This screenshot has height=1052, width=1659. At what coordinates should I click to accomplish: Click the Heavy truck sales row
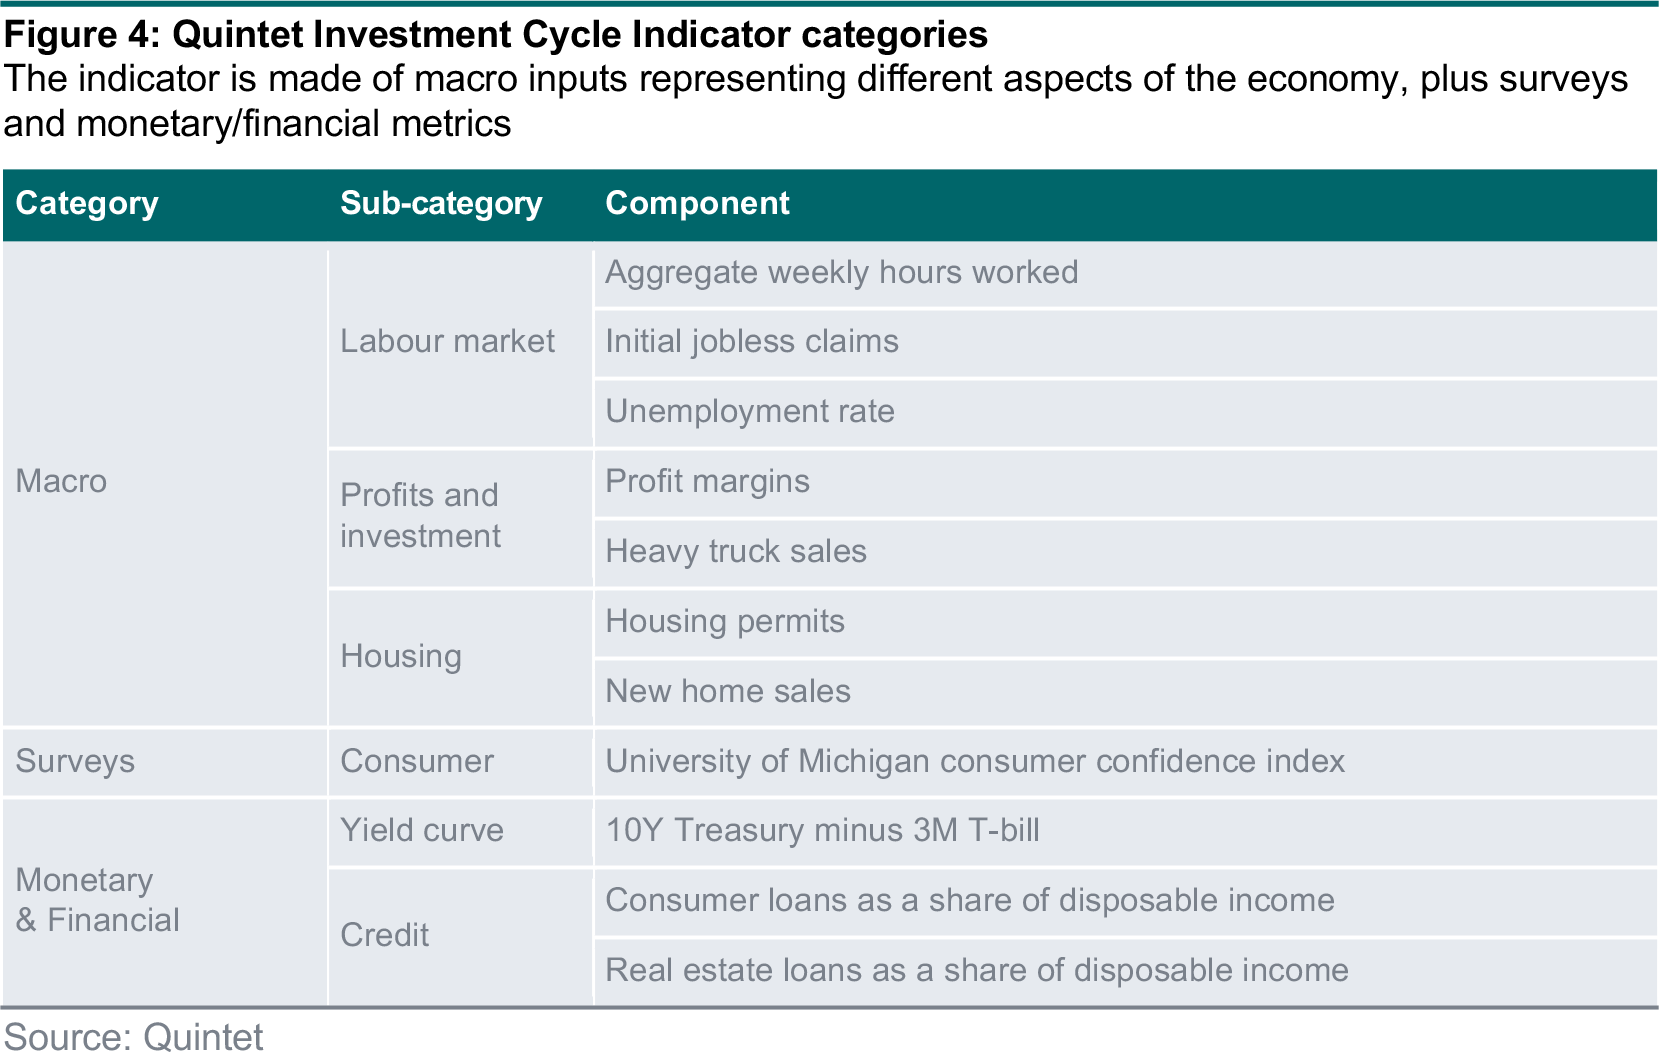[1126, 553]
